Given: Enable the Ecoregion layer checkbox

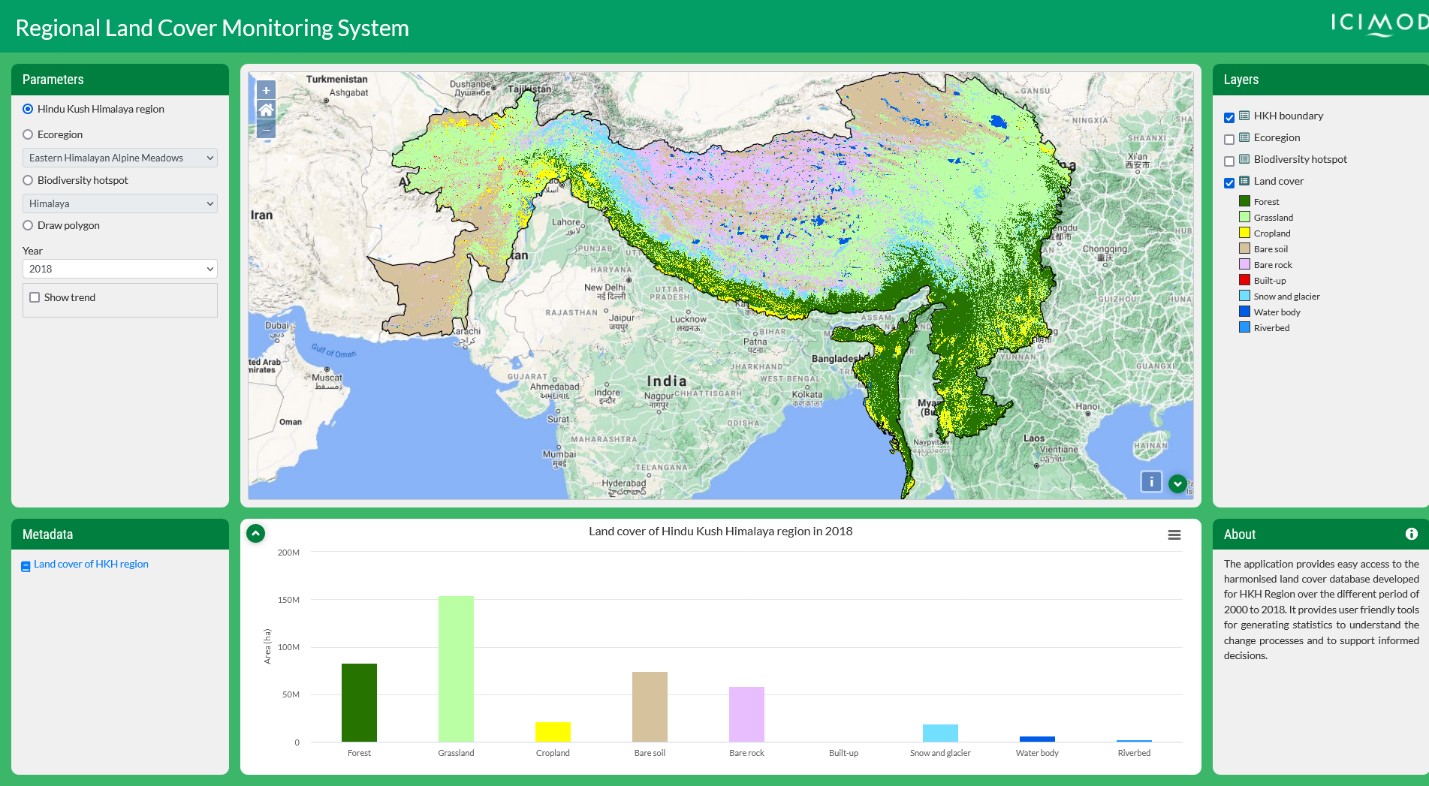Looking at the screenshot, I should [1229, 139].
